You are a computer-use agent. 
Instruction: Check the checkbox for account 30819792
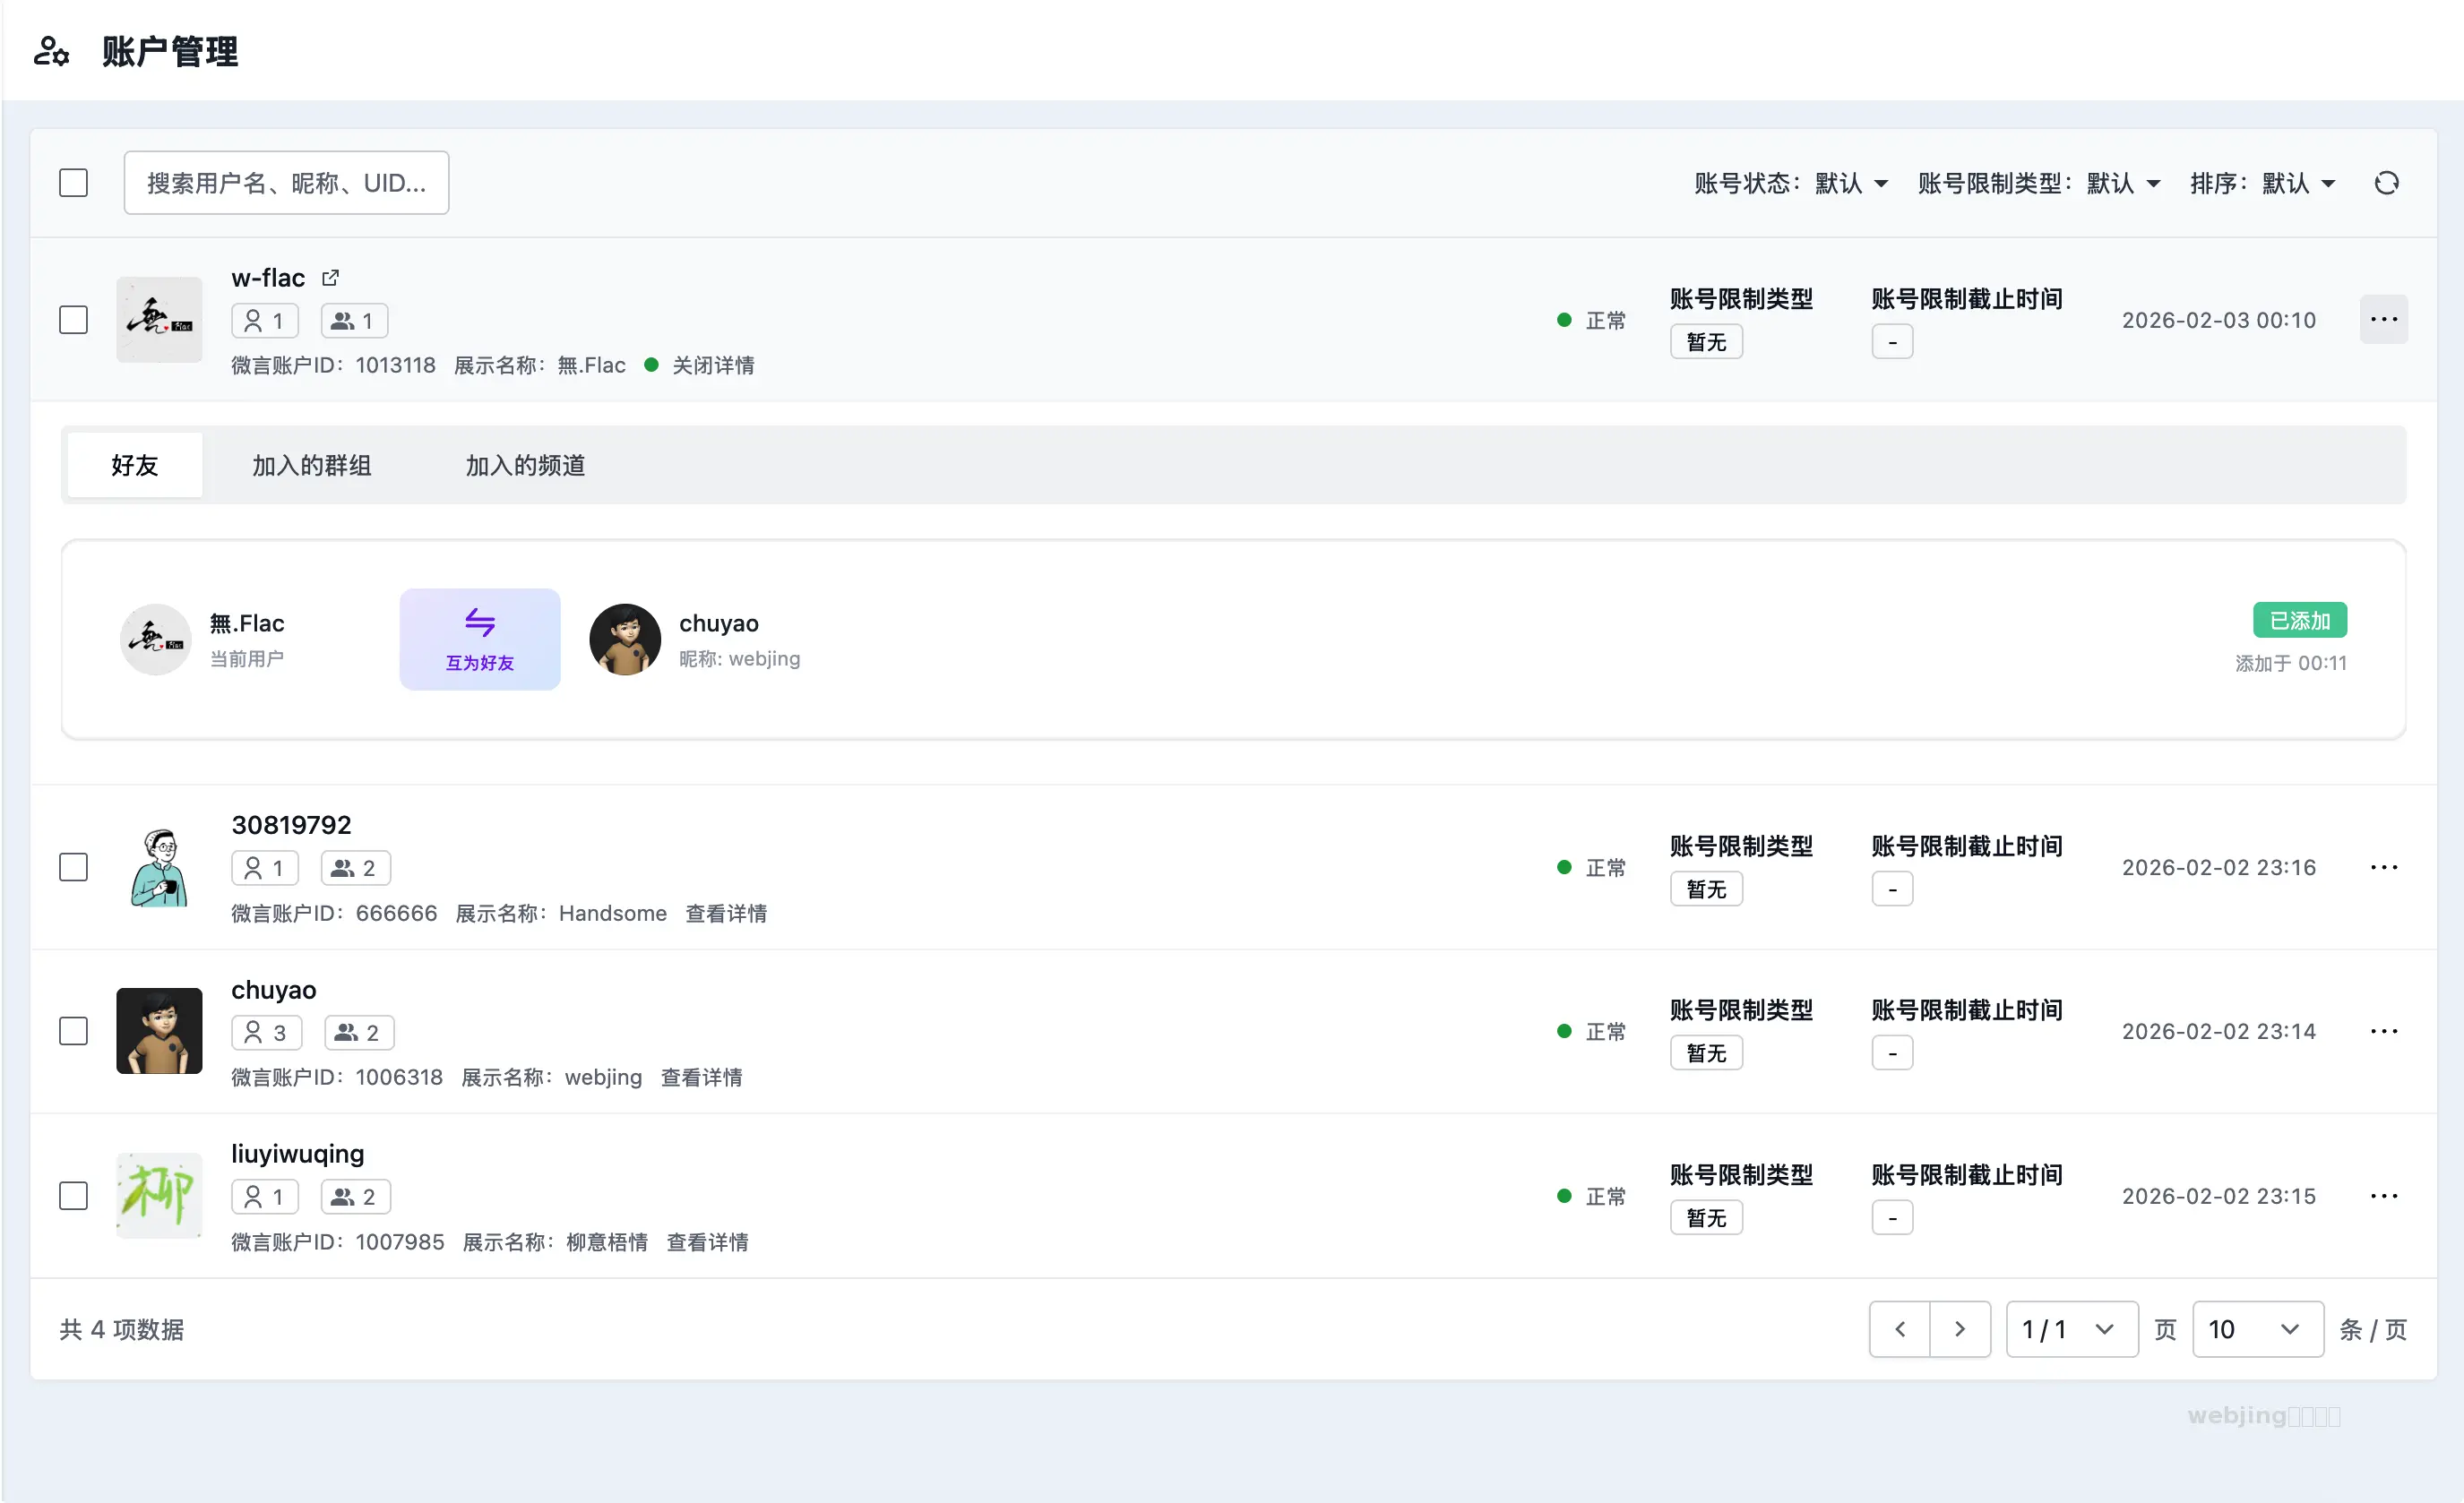click(73, 867)
